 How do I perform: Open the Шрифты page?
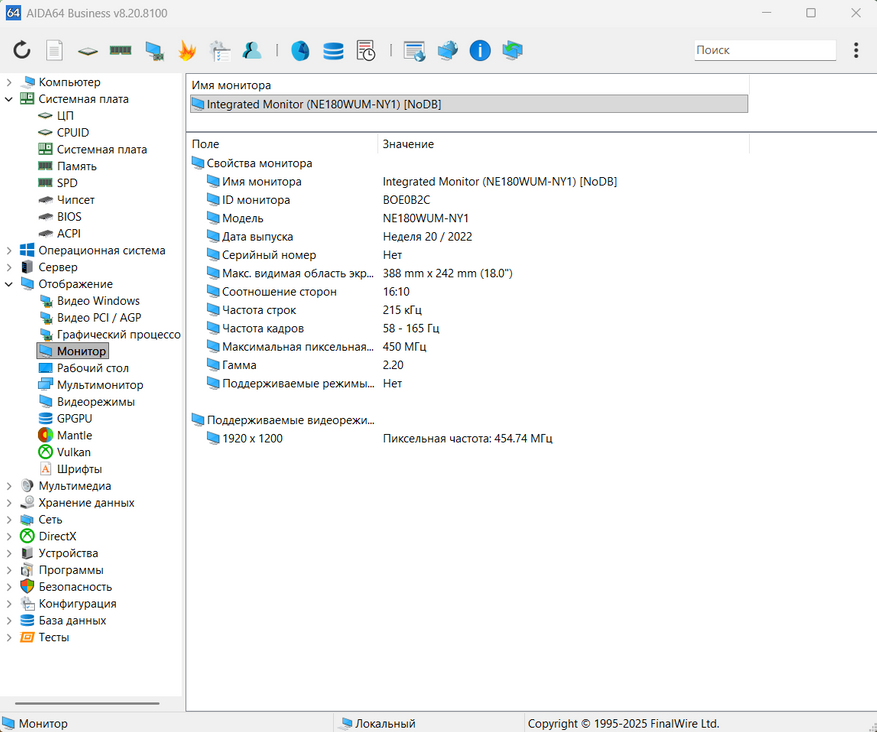79,469
